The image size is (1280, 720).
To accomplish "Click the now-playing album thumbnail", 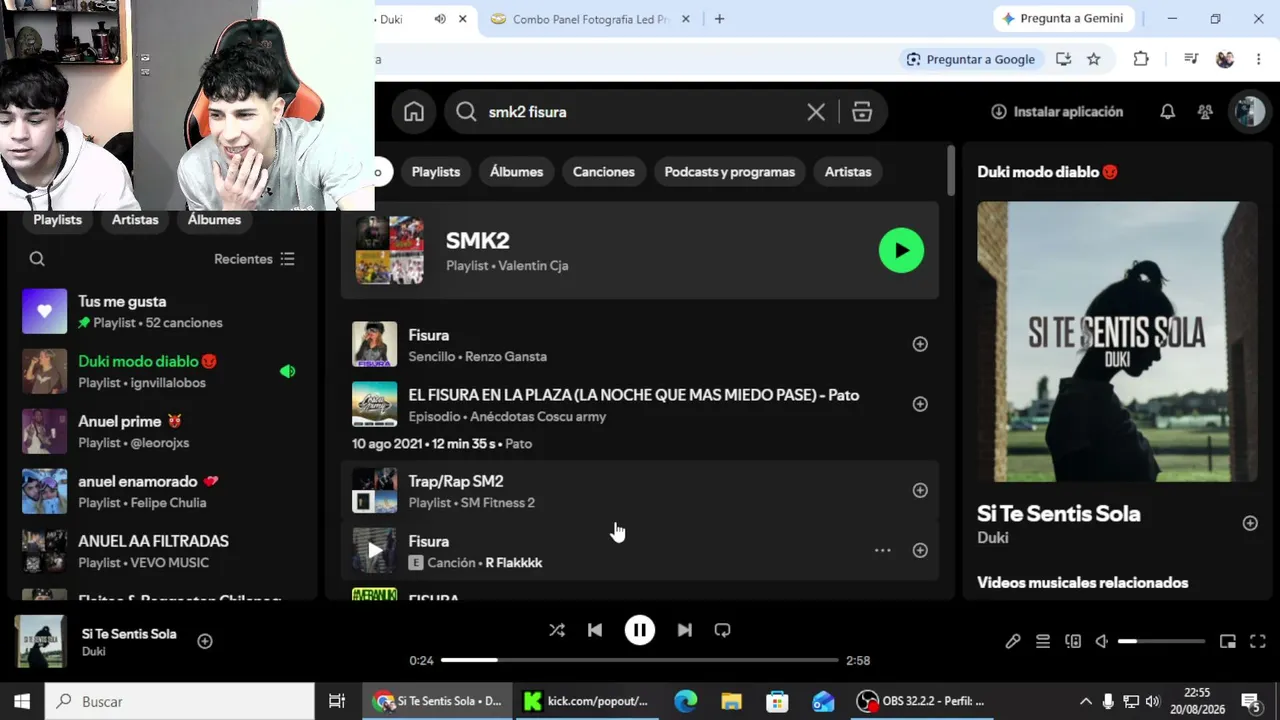I will 41,641.
